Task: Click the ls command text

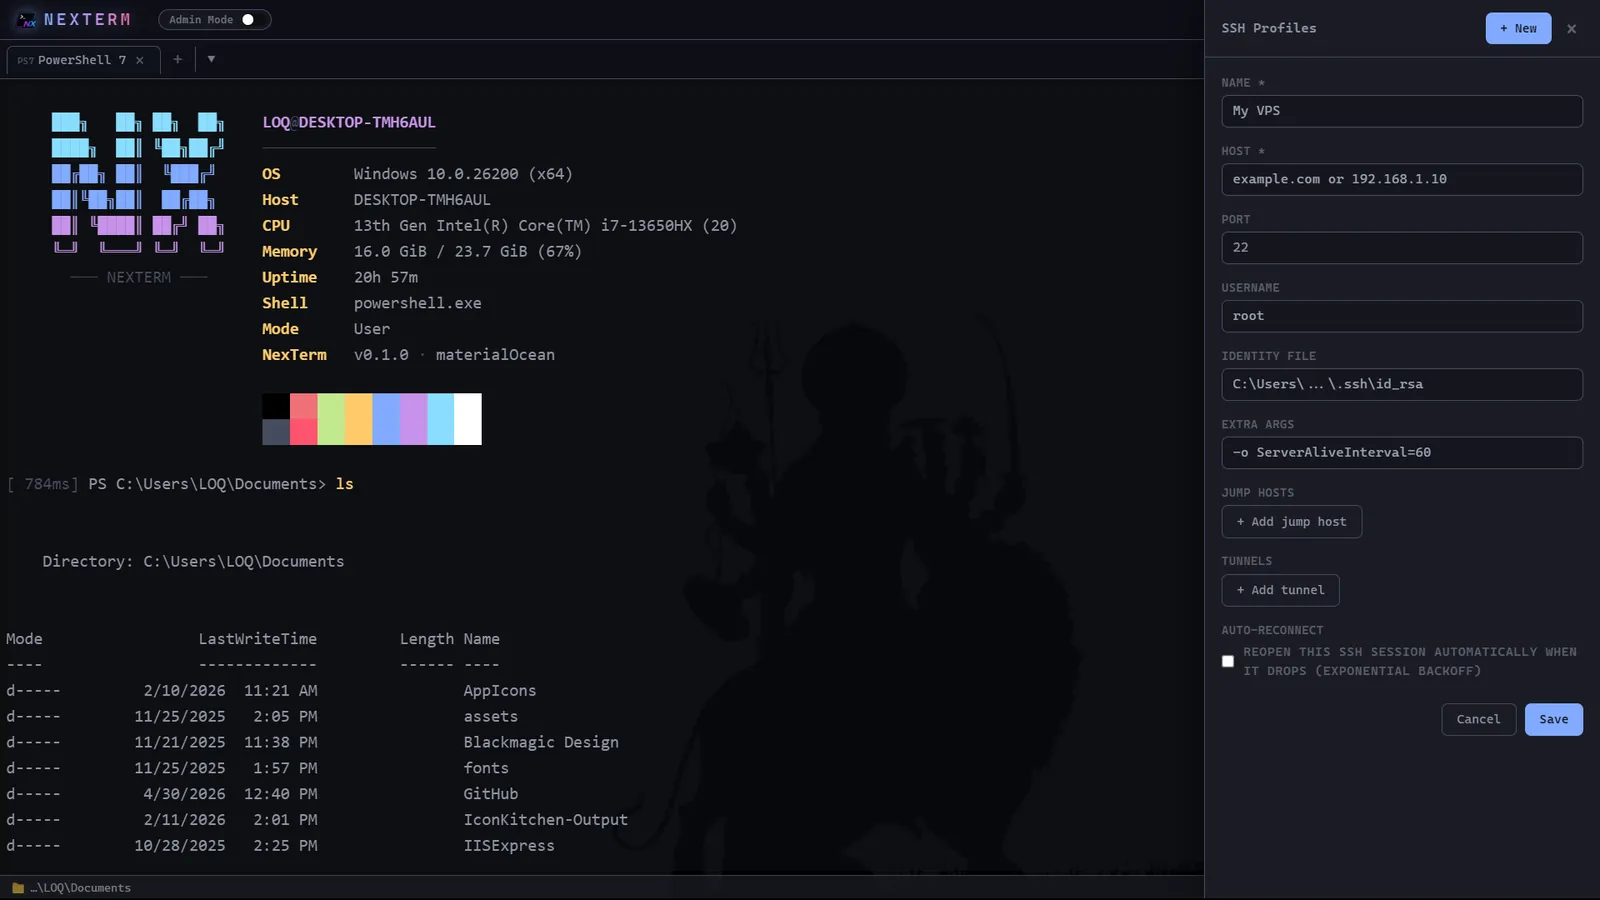Action: 344,484
